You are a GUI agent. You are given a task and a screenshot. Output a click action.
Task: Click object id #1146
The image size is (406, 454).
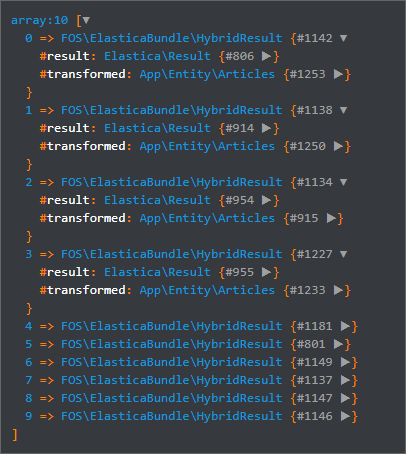click(x=315, y=416)
